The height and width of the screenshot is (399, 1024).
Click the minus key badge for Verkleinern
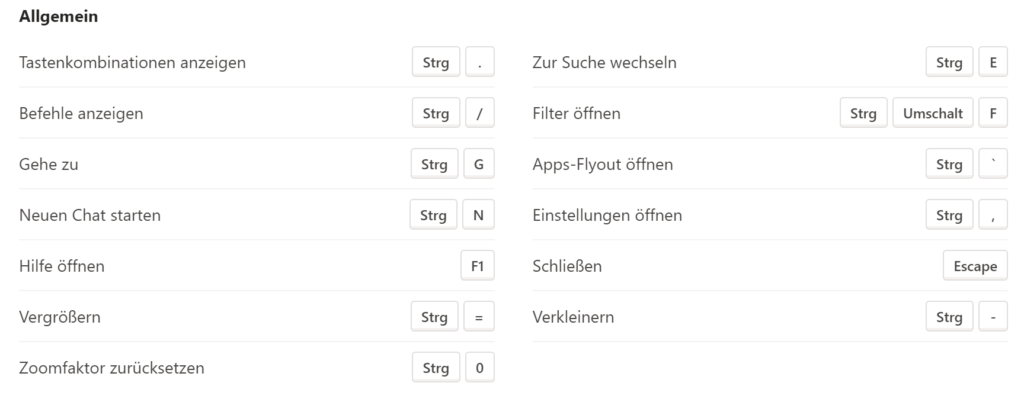tap(993, 317)
